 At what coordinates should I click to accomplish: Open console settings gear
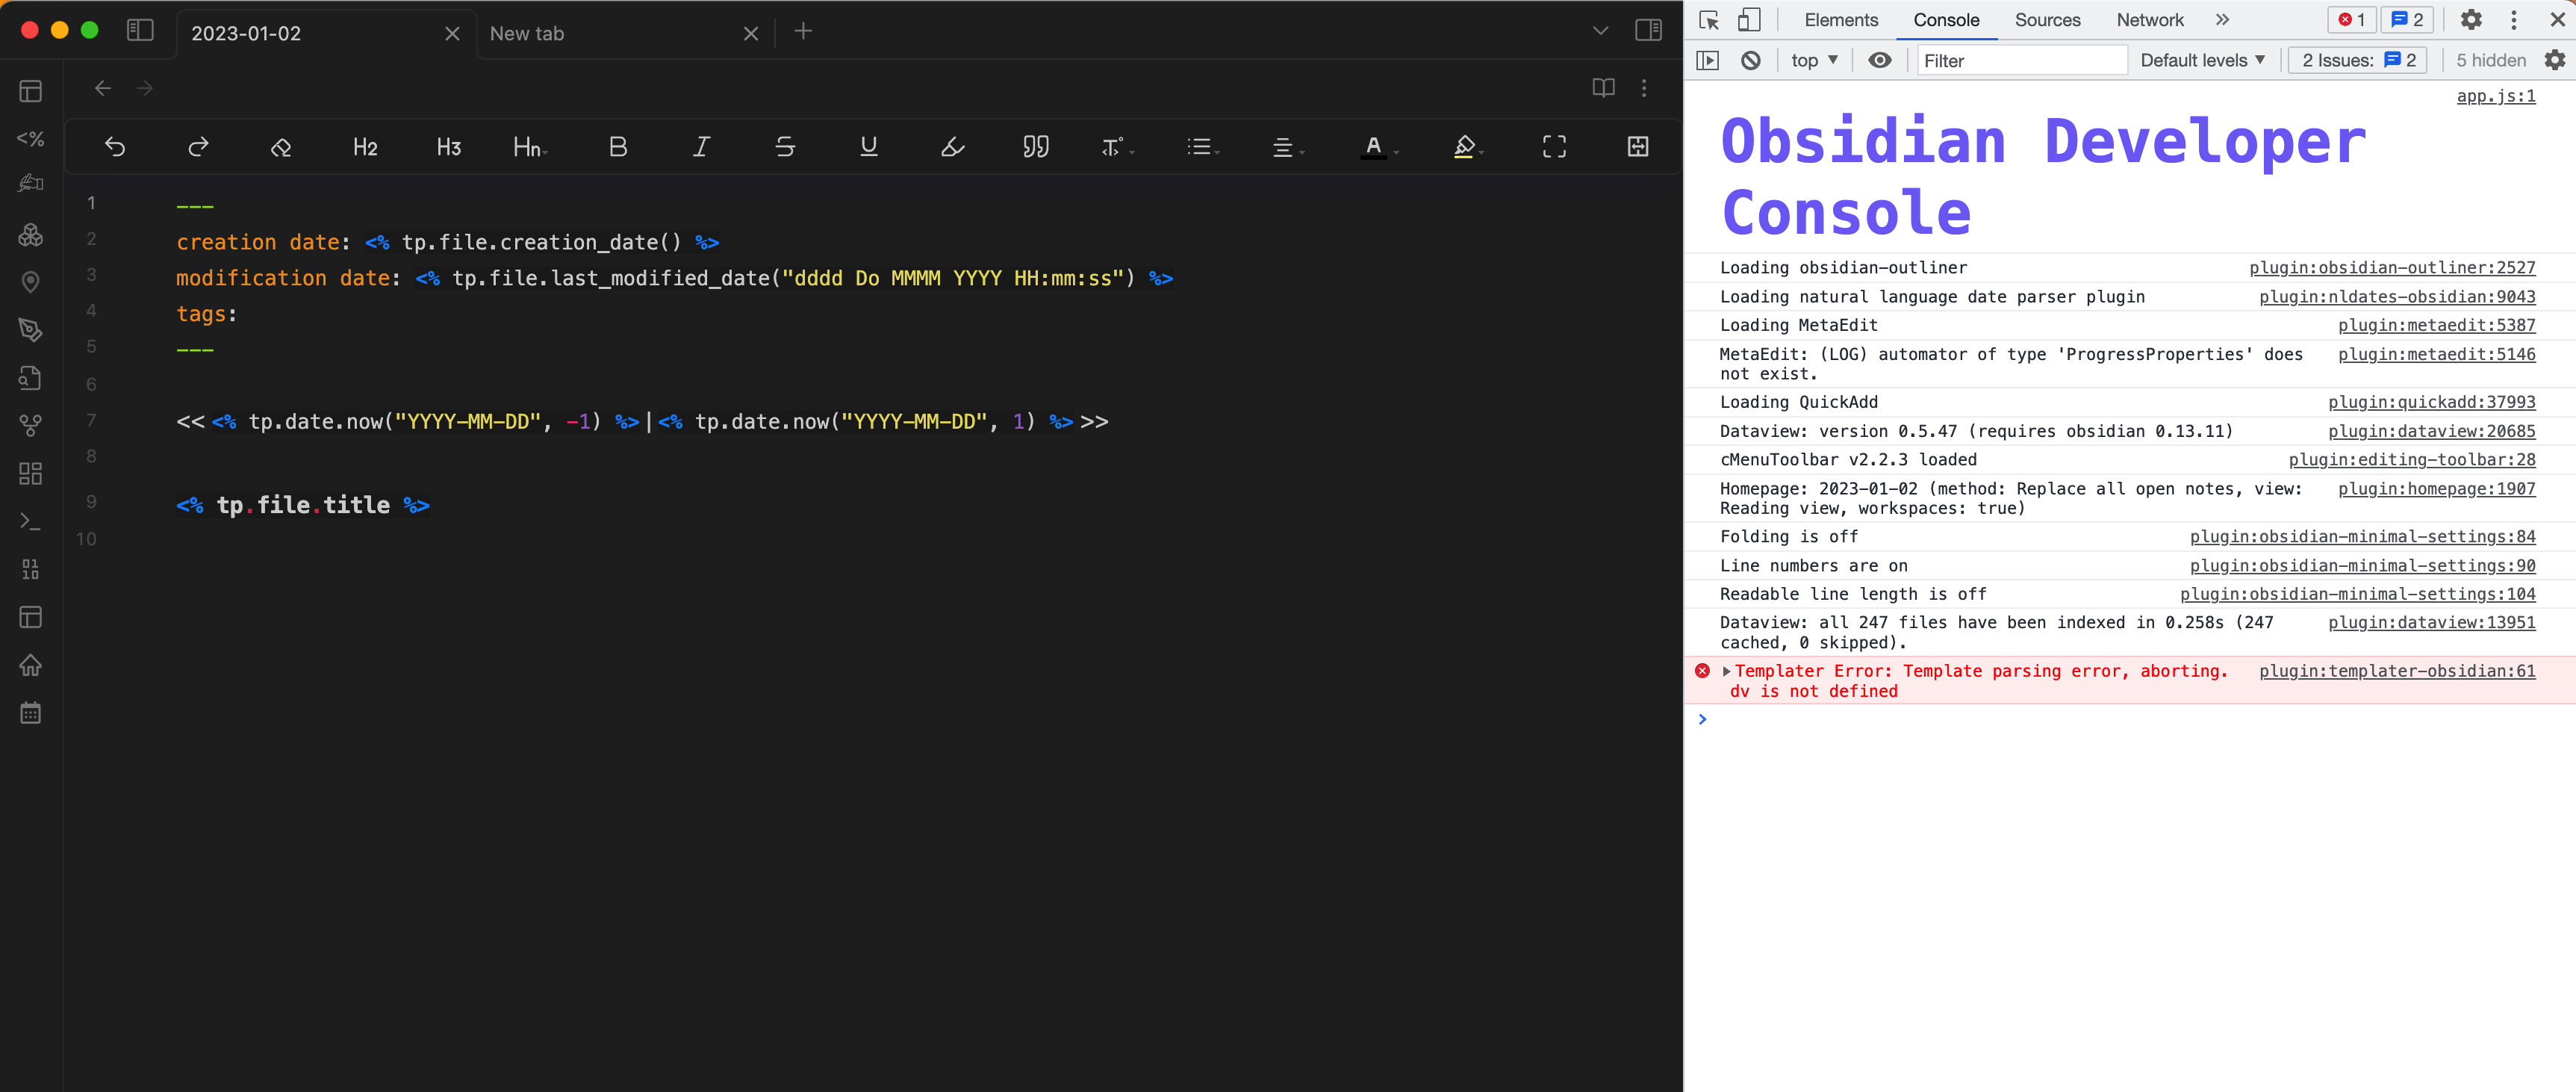pyautogui.click(x=2555, y=60)
